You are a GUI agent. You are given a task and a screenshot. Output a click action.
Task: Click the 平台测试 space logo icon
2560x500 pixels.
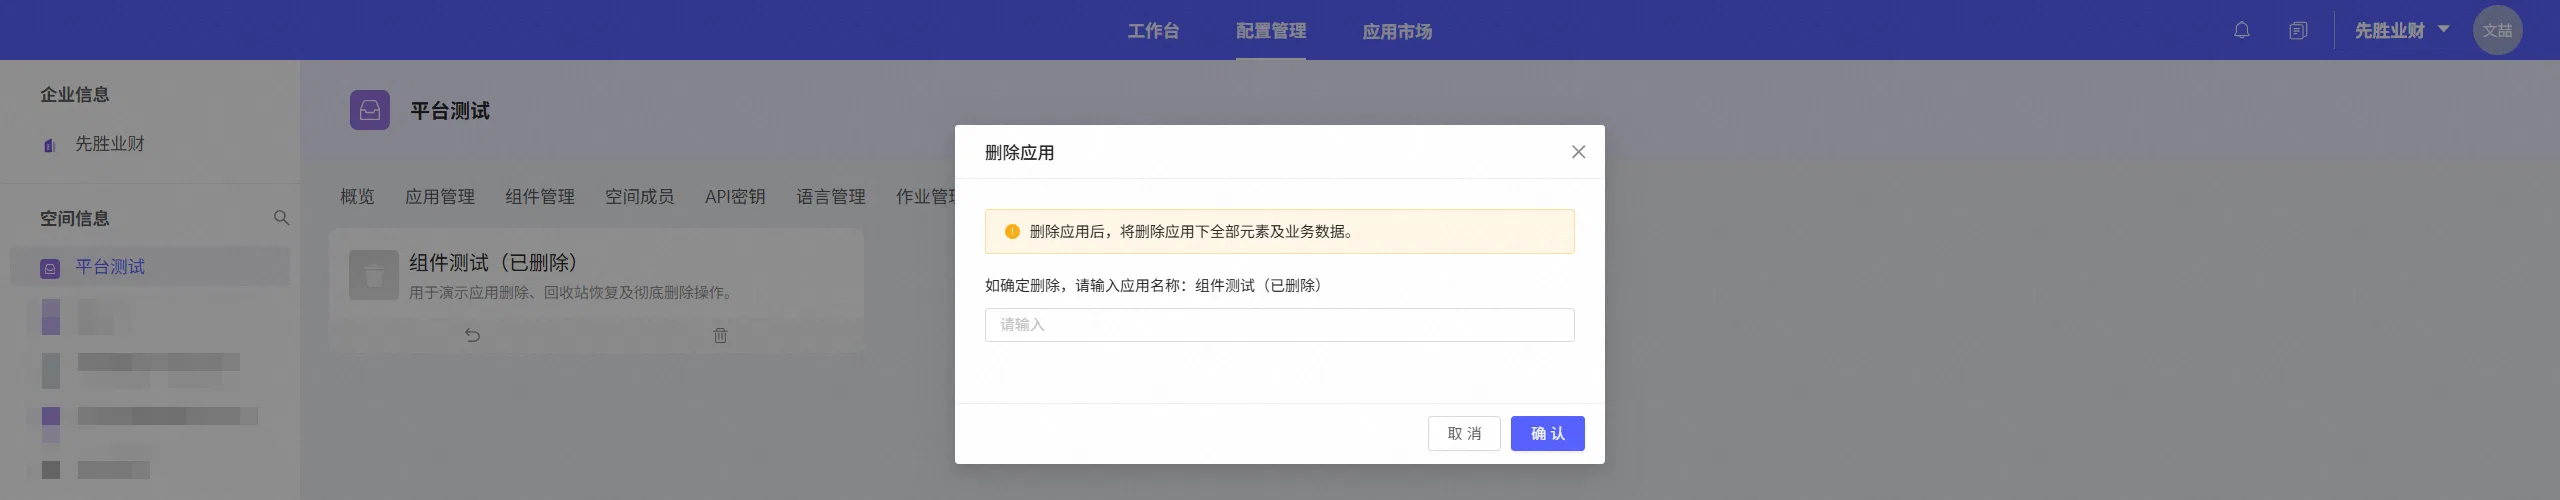coord(370,110)
